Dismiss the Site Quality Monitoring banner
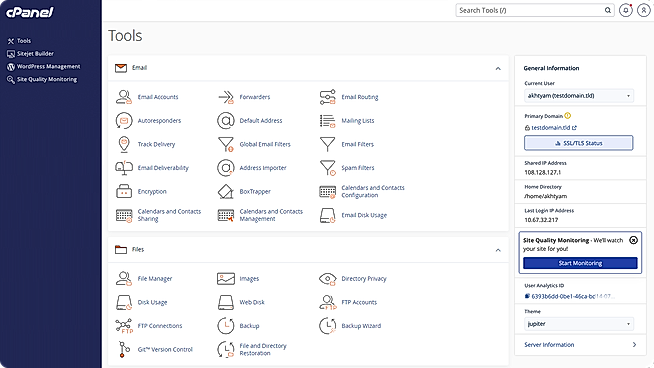Image resolution: width=654 pixels, height=368 pixels. (x=633, y=240)
